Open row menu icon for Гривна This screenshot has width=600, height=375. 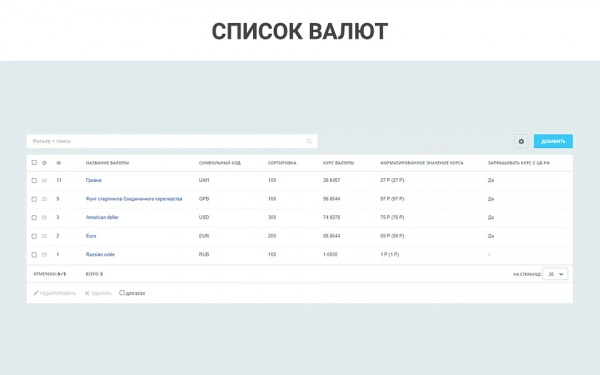[44, 180]
